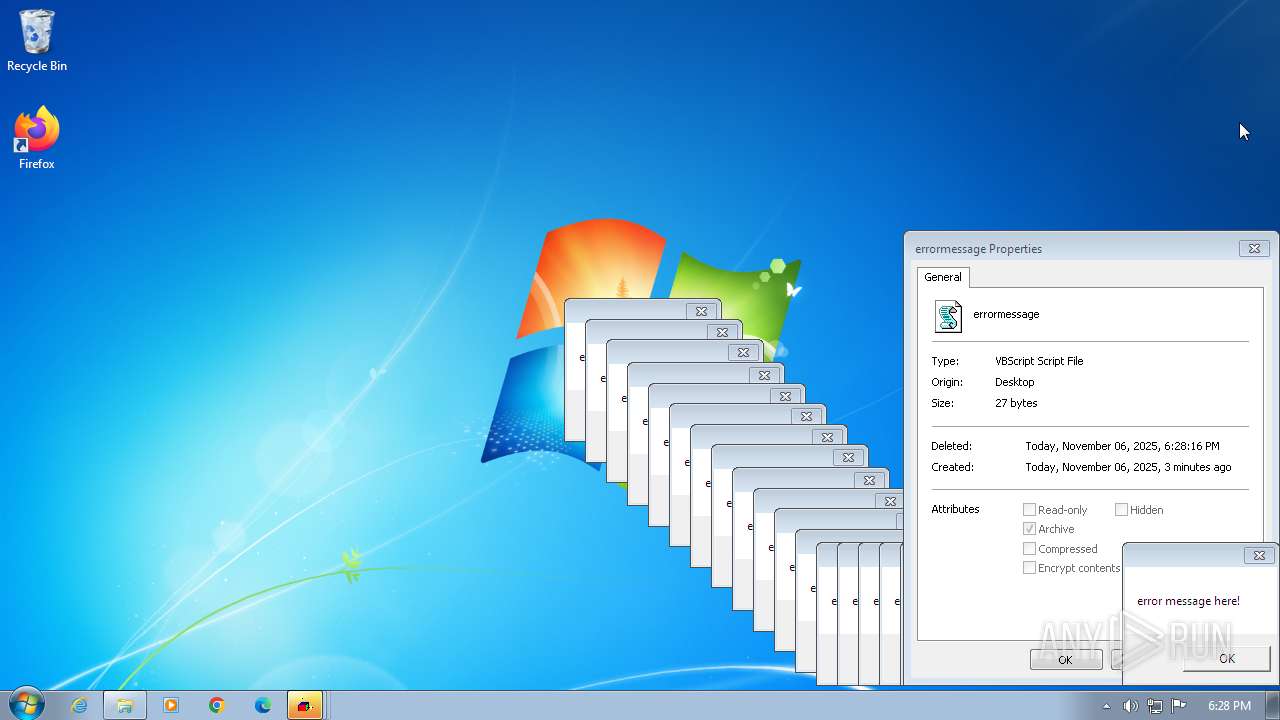The width and height of the screenshot is (1280, 720).
Task: Open the Windows Start menu
Action: point(25,705)
